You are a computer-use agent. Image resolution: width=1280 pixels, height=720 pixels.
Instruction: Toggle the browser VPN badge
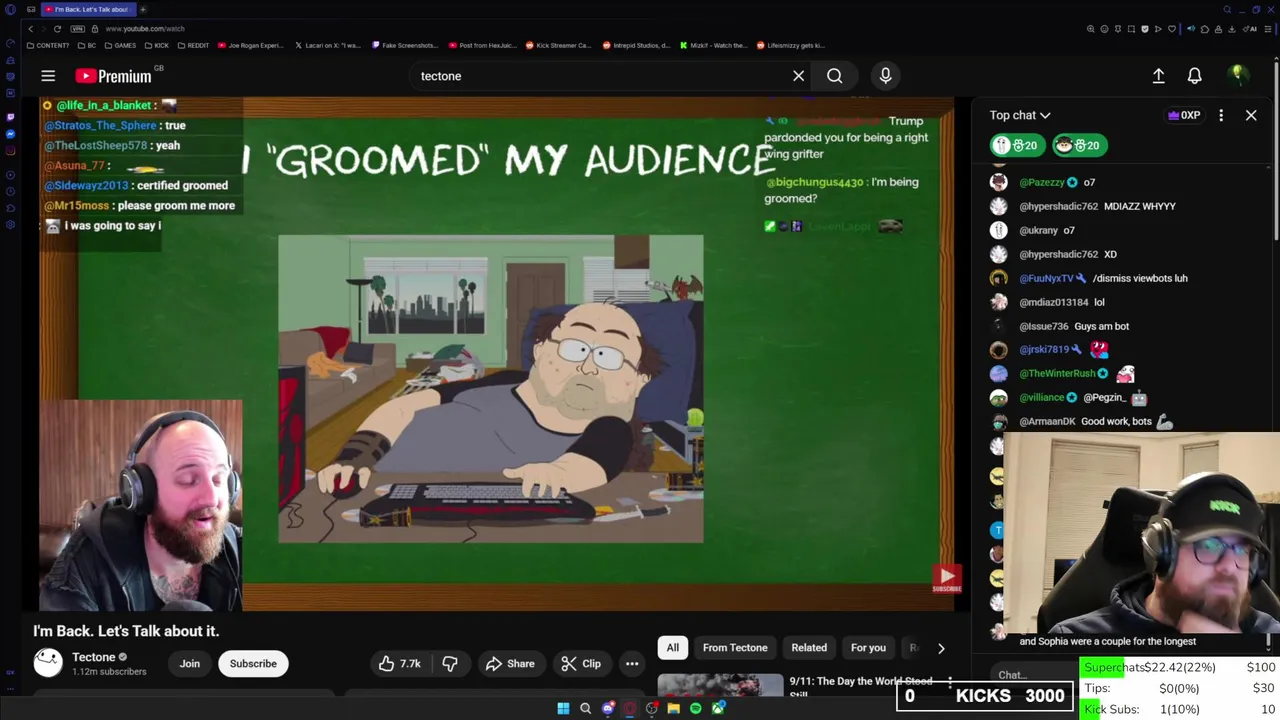click(x=78, y=29)
